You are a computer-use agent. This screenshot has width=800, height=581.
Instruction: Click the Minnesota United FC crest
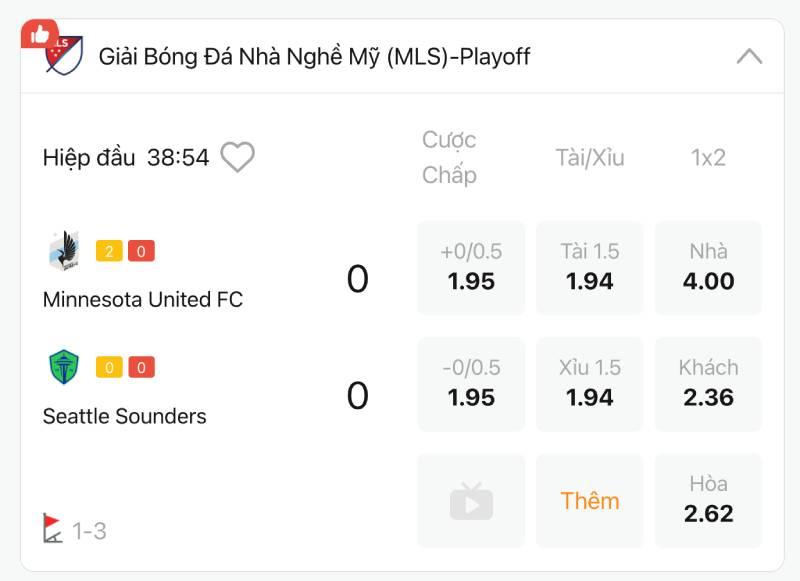point(63,250)
